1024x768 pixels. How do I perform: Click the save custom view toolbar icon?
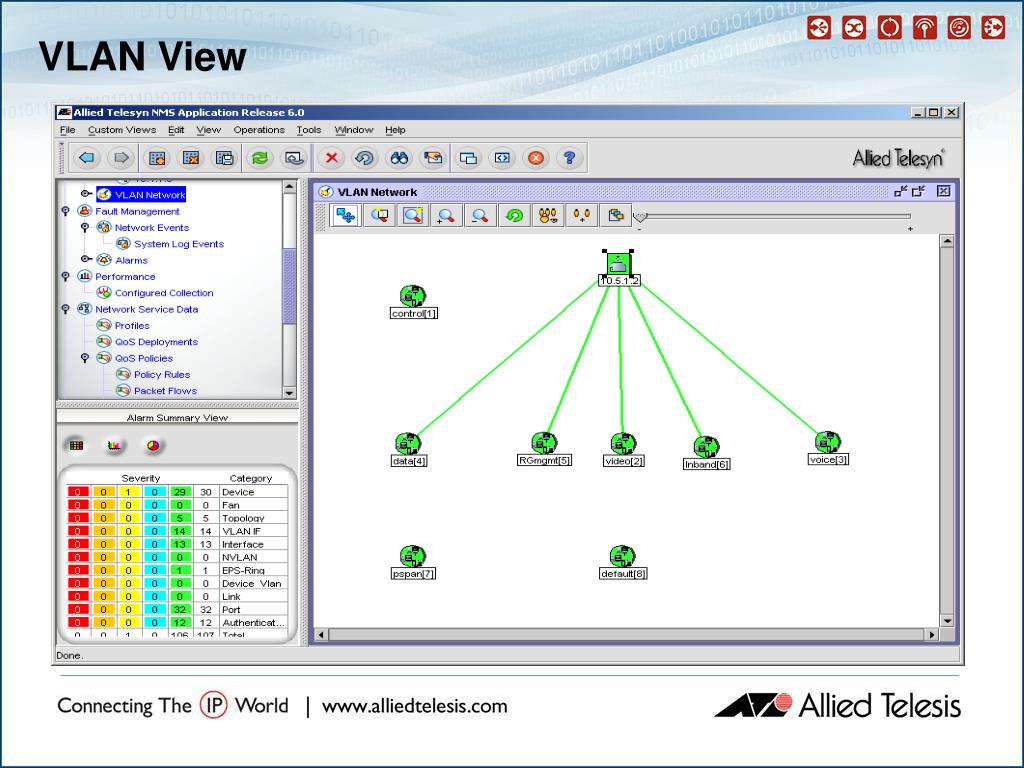pyautogui.click(x=225, y=158)
